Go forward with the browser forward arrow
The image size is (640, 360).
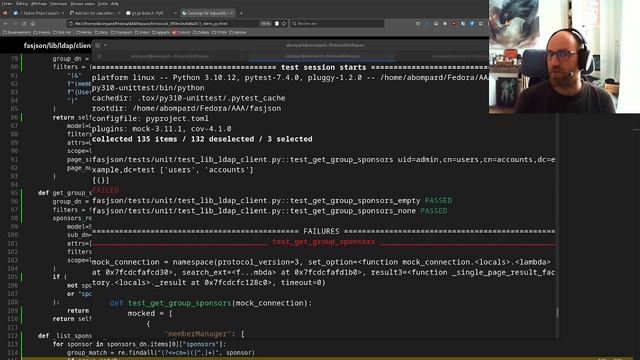[x=15, y=24]
